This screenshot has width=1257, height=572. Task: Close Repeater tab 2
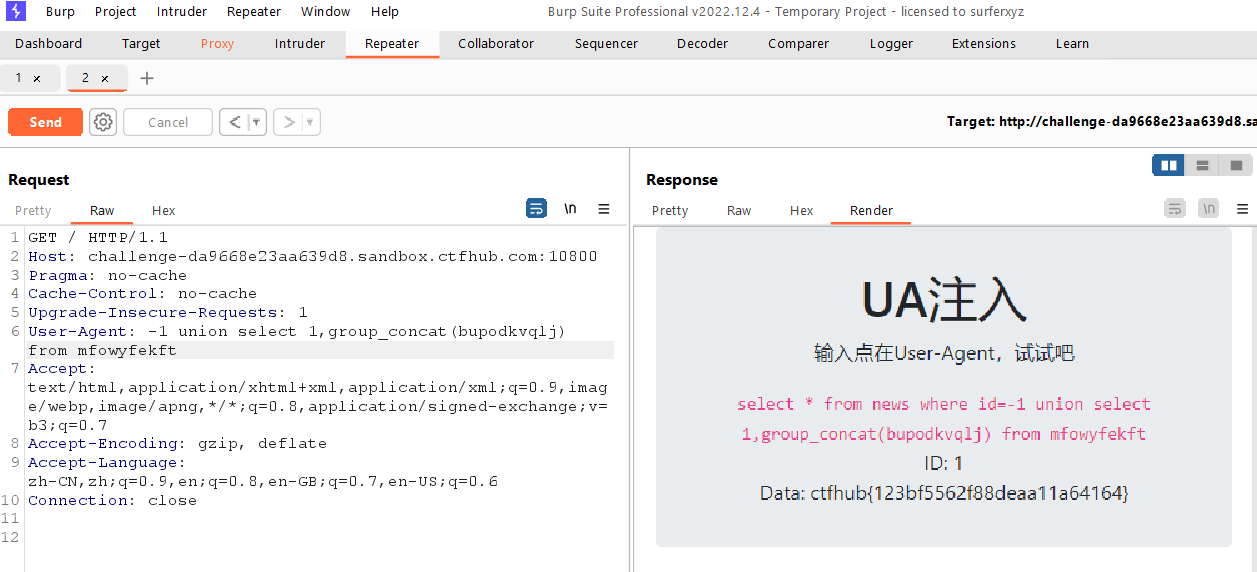pos(104,78)
